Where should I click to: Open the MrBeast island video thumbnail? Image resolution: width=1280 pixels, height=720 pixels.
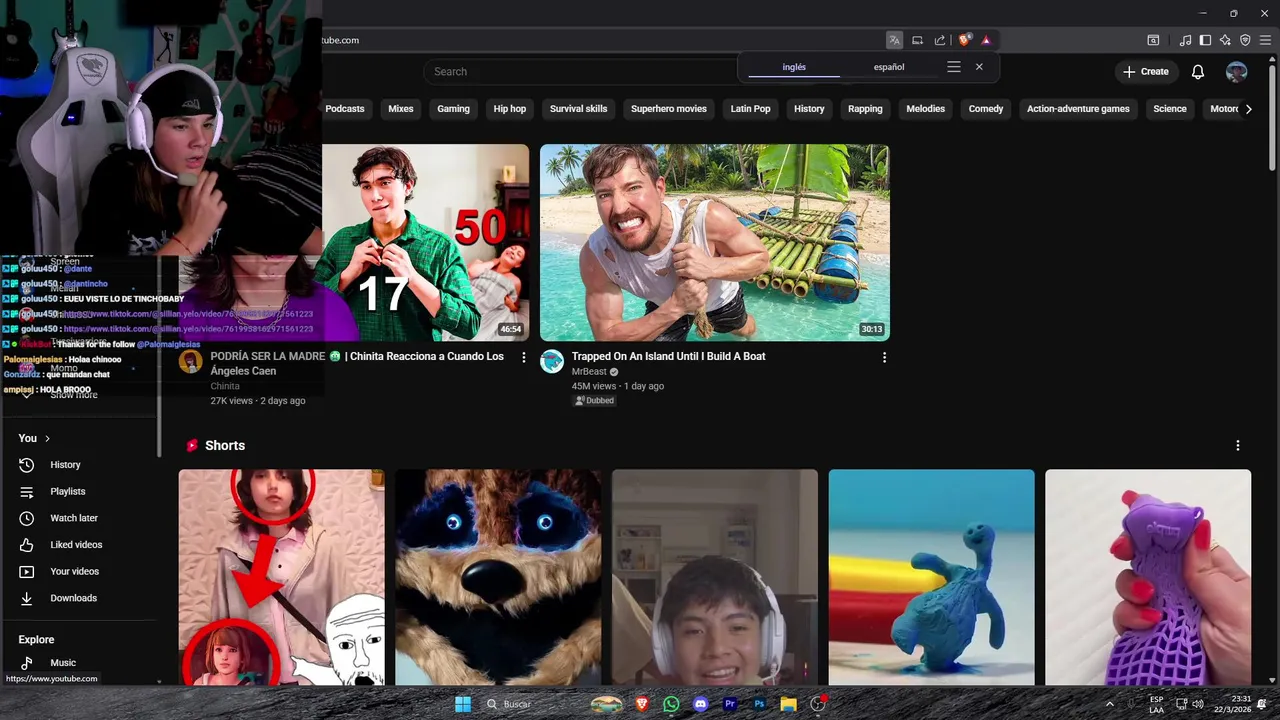click(x=715, y=242)
